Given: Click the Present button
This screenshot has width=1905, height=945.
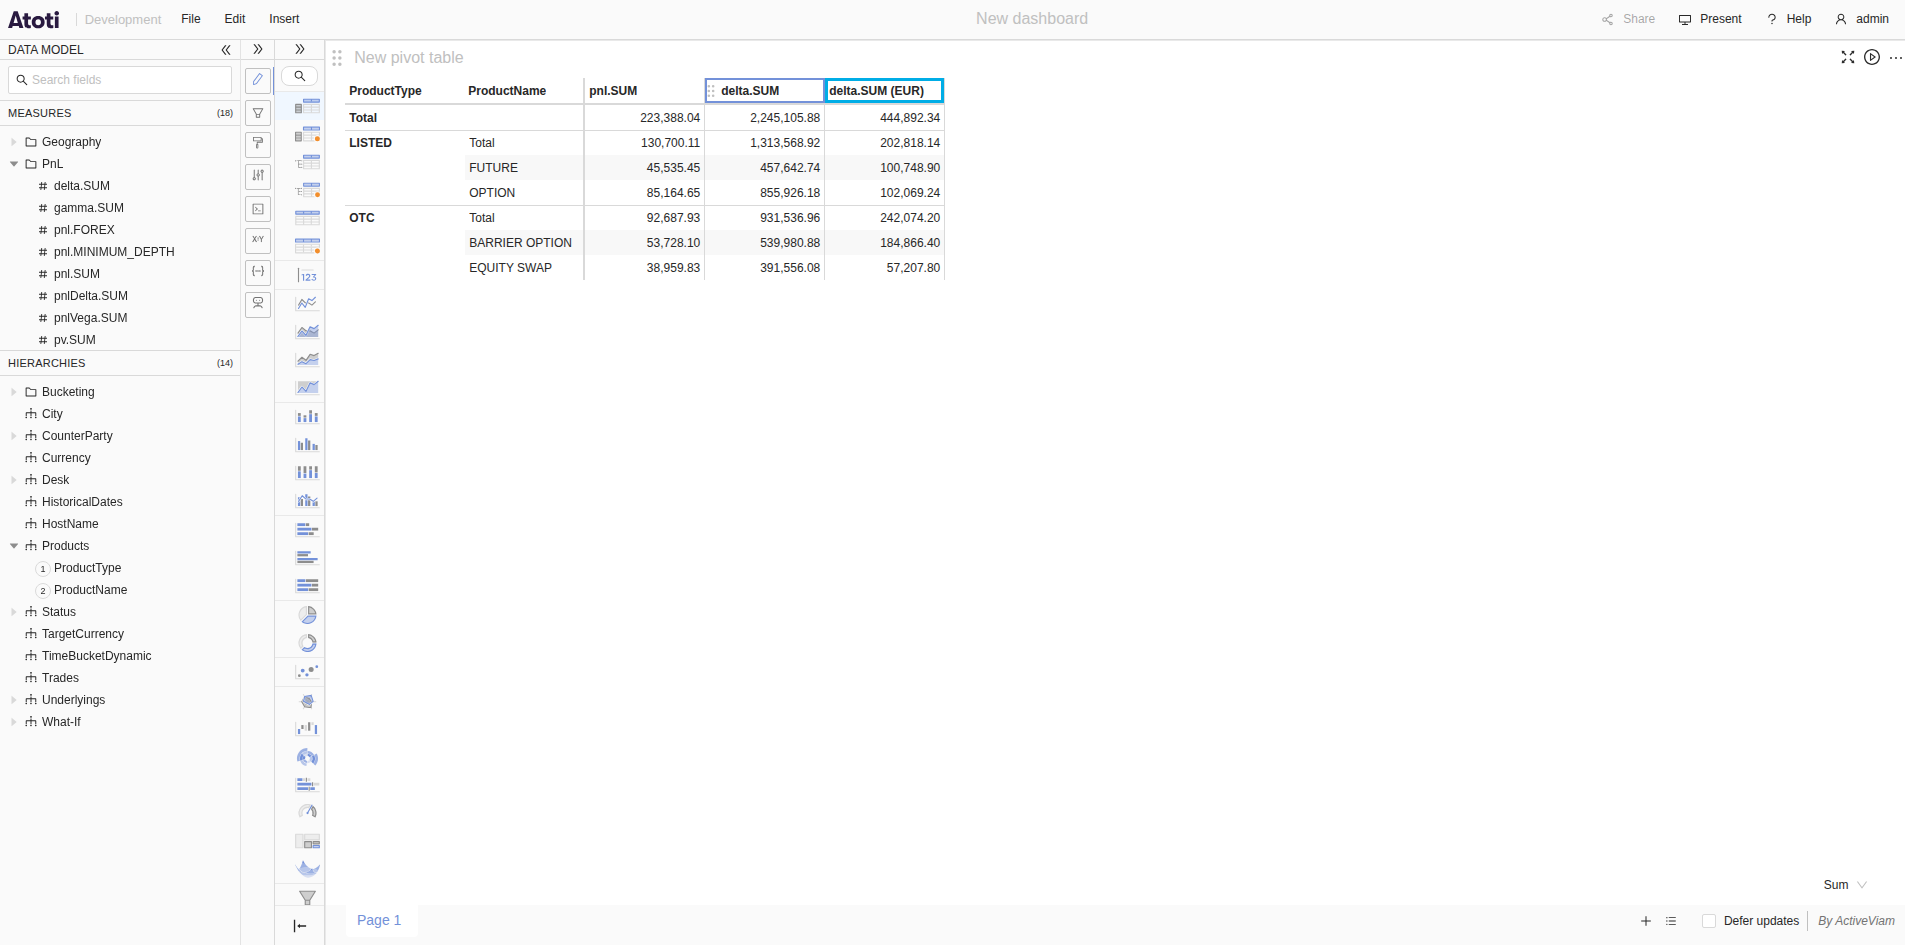Looking at the screenshot, I should 1710,19.
